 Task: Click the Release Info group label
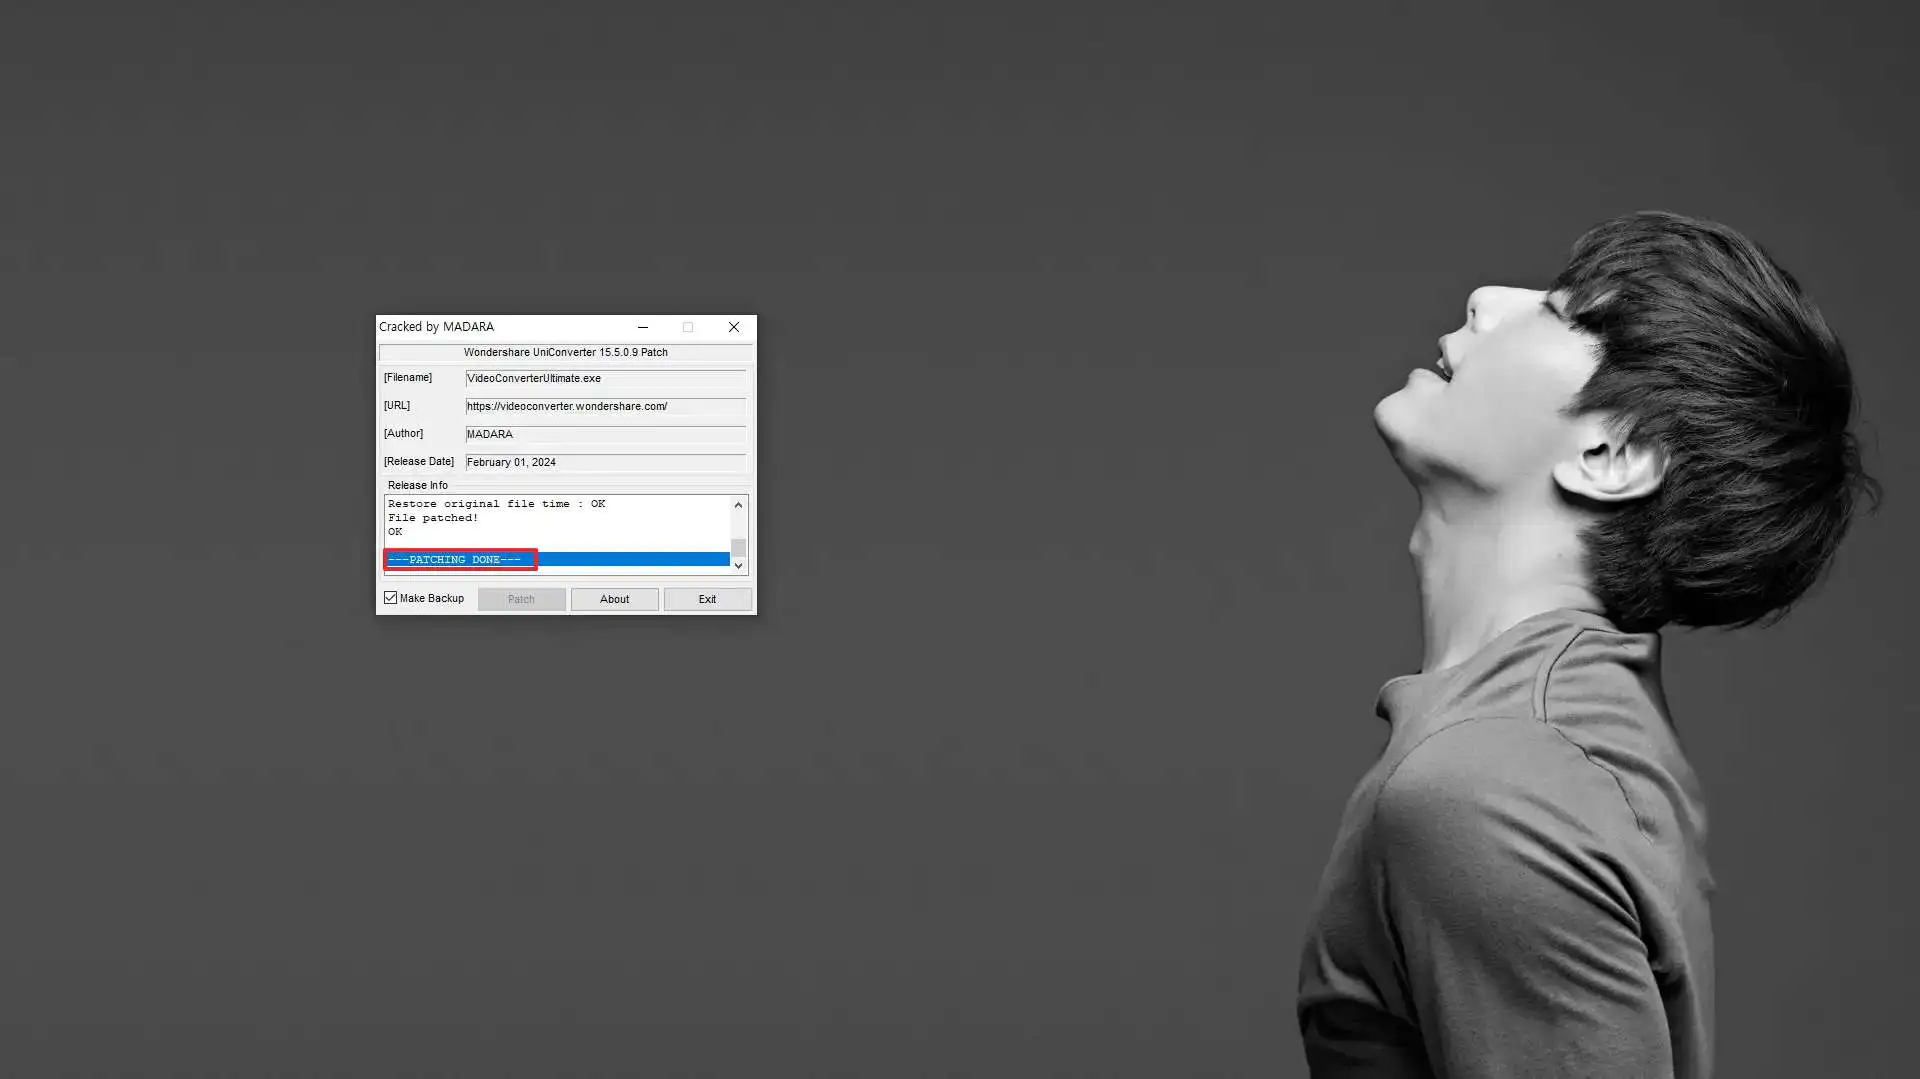coord(418,485)
